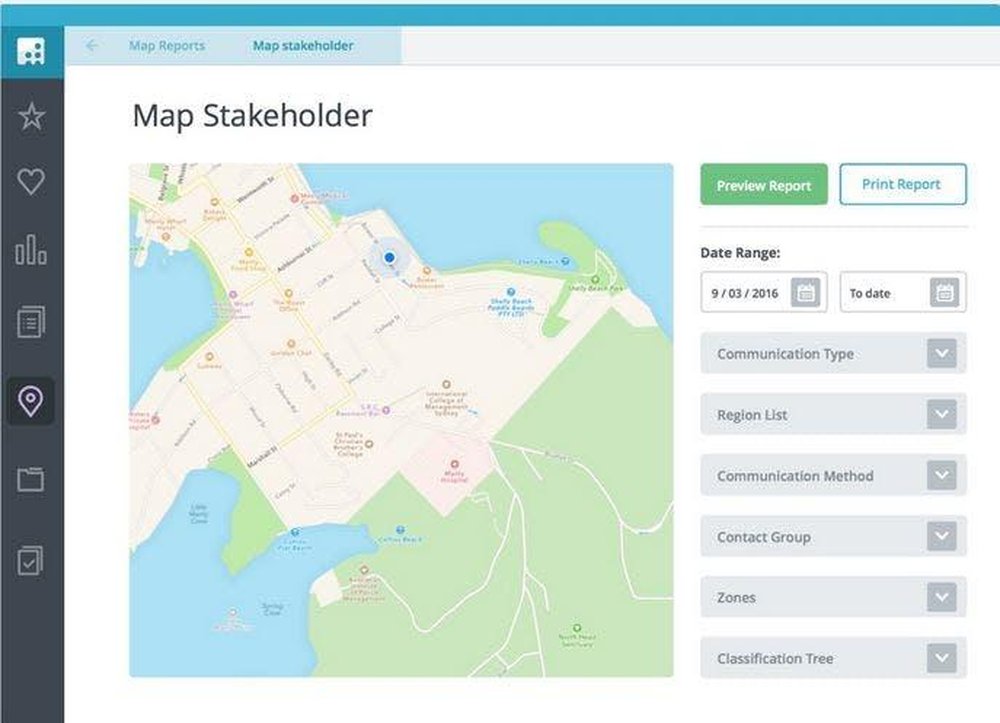Open favorites via the star icon

(x=31, y=117)
